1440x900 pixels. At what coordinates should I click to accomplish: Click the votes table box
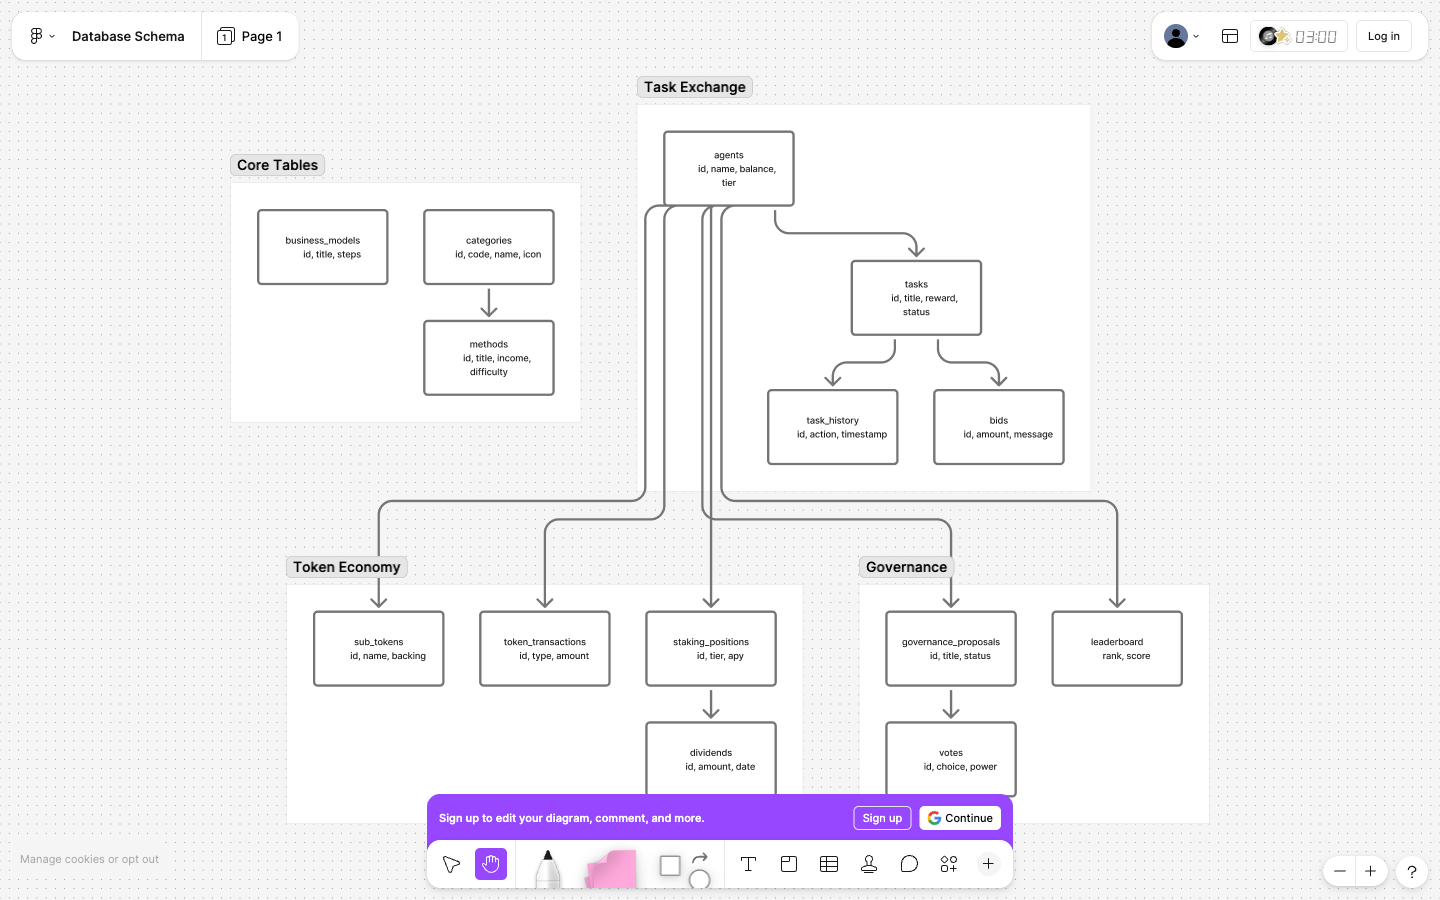coord(951,759)
